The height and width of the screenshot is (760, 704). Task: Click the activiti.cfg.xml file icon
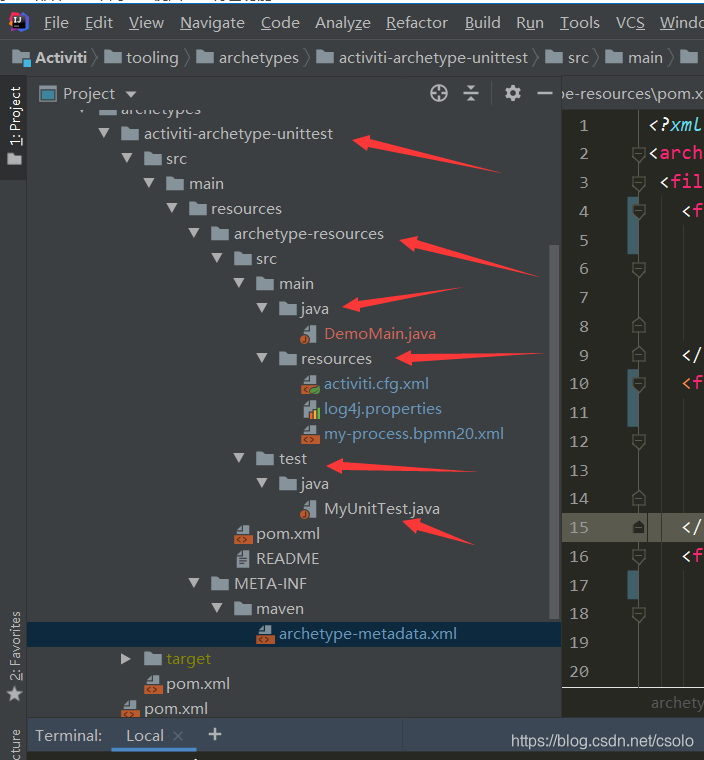310,384
